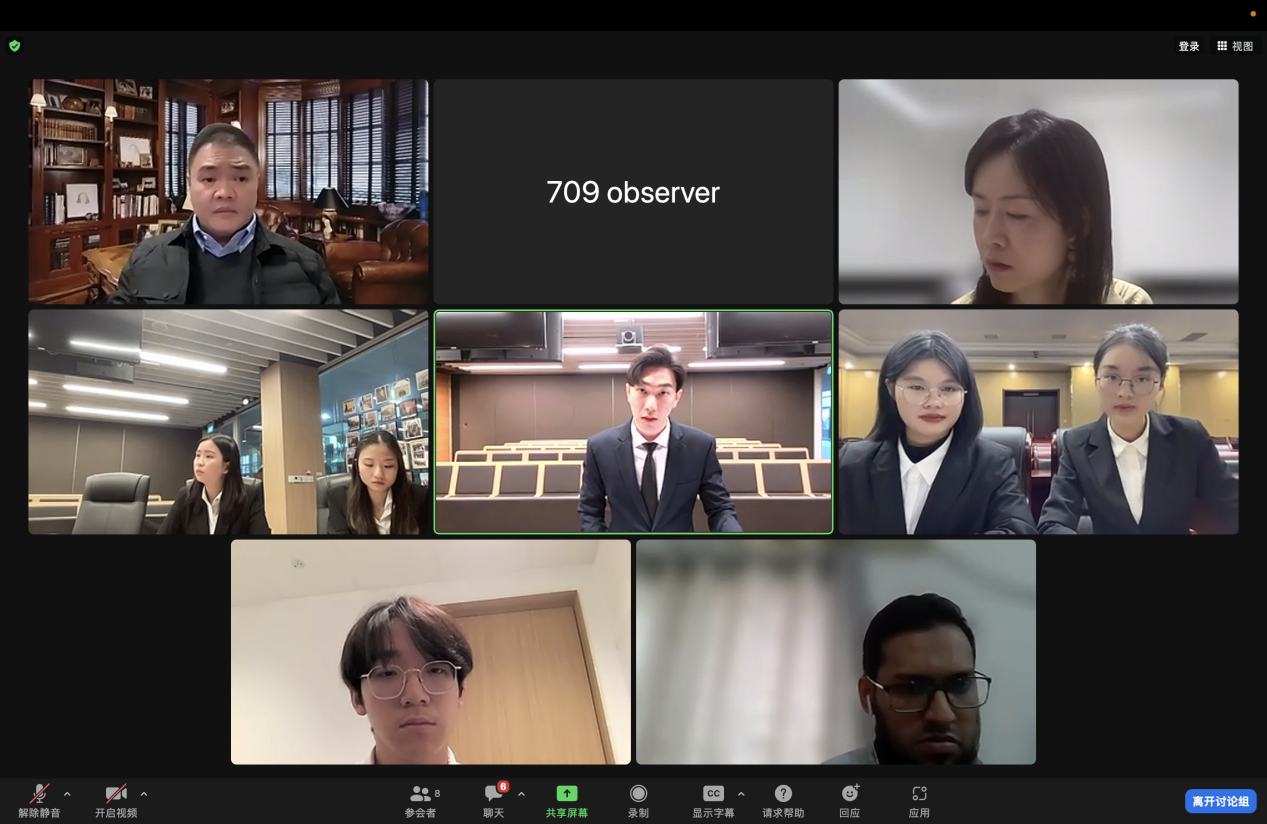
Task: Expand the chat options arrow beside 聊天
Action: coord(521,794)
